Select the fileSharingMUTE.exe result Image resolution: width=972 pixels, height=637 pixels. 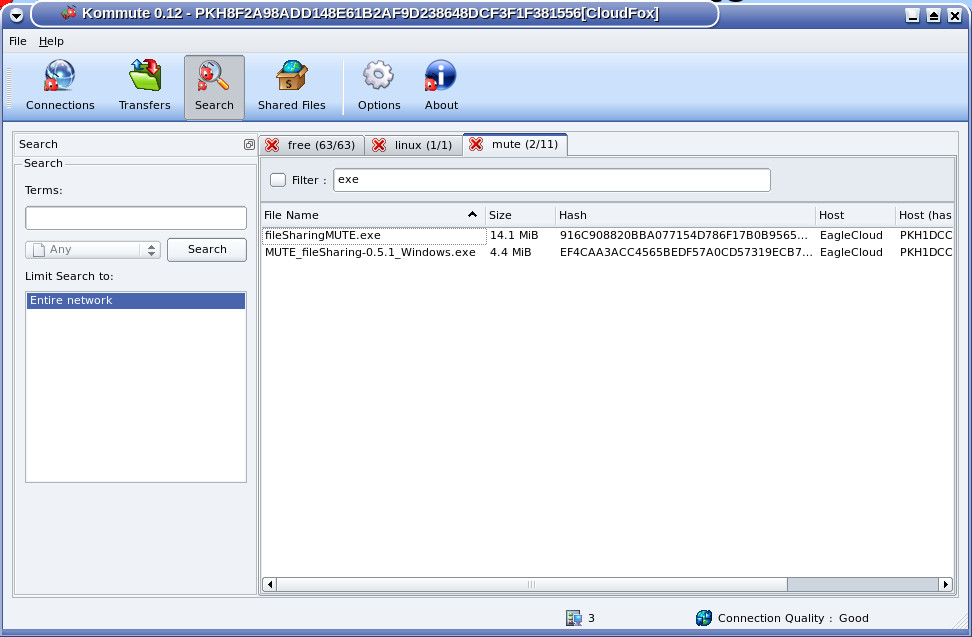(x=374, y=235)
